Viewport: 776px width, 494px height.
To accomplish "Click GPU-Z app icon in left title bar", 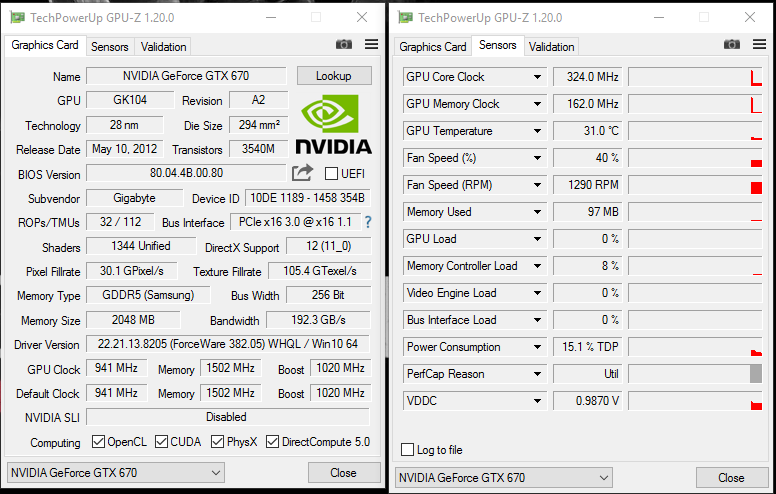I will (17, 17).
